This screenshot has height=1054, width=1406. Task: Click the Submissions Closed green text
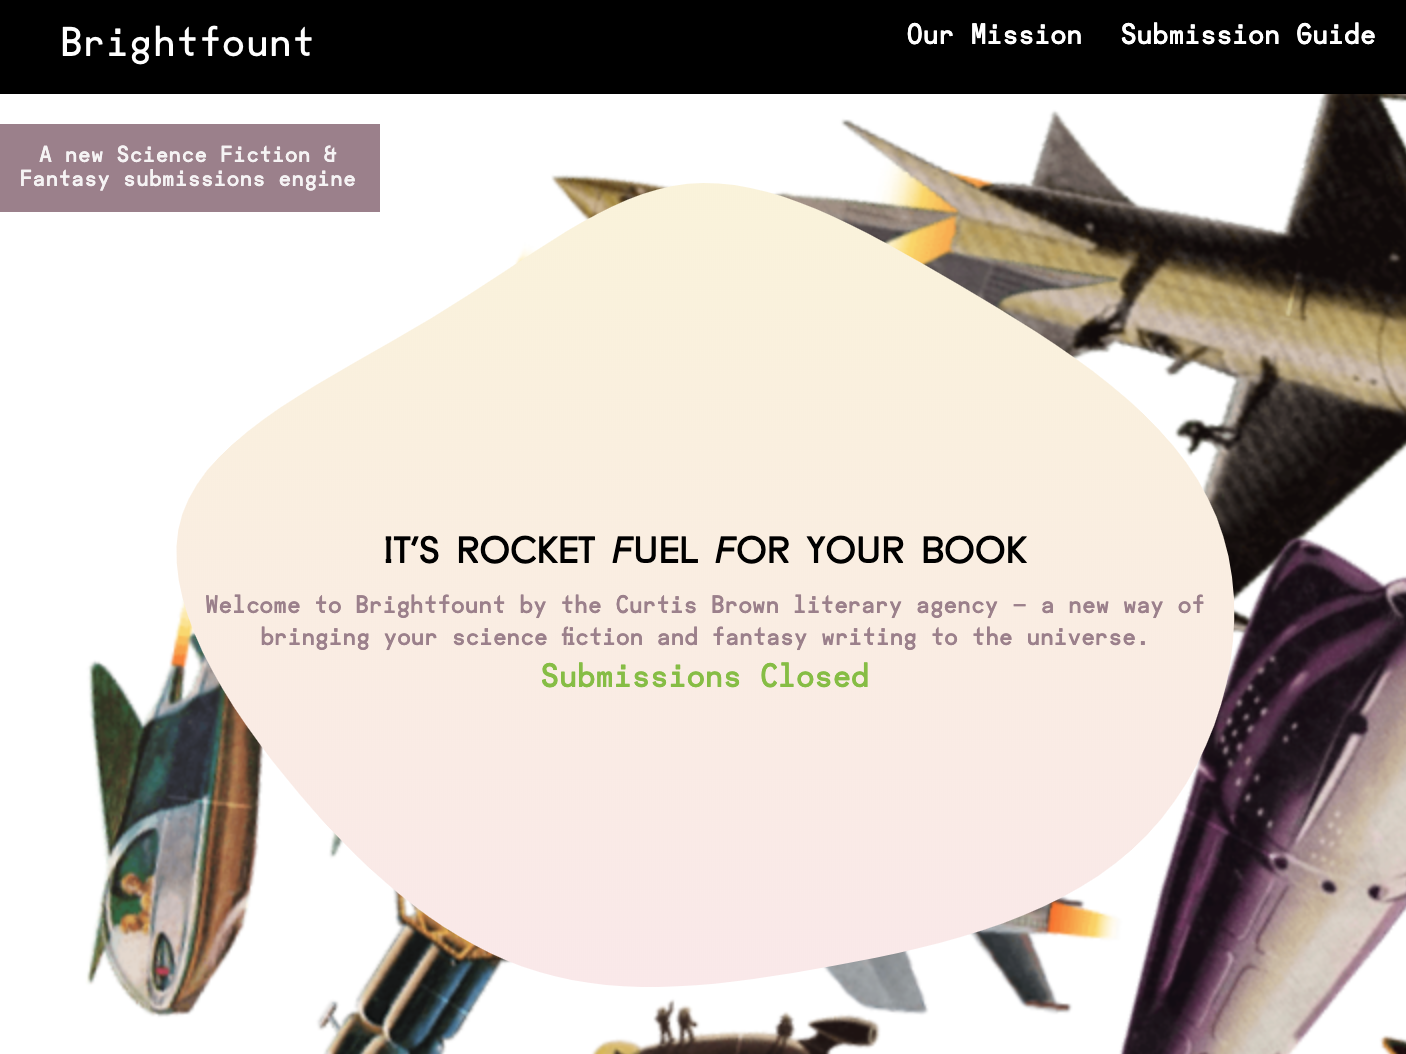704,676
